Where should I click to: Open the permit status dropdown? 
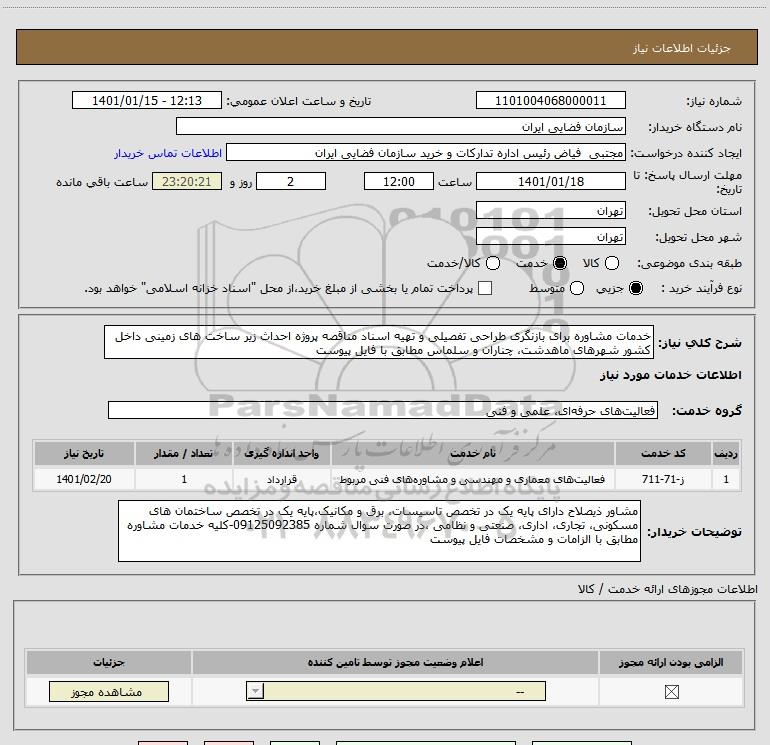tap(396, 691)
